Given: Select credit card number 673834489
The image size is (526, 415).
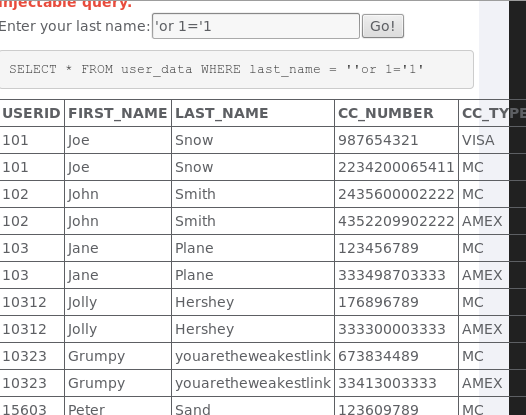Looking at the screenshot, I should [x=378, y=356].
